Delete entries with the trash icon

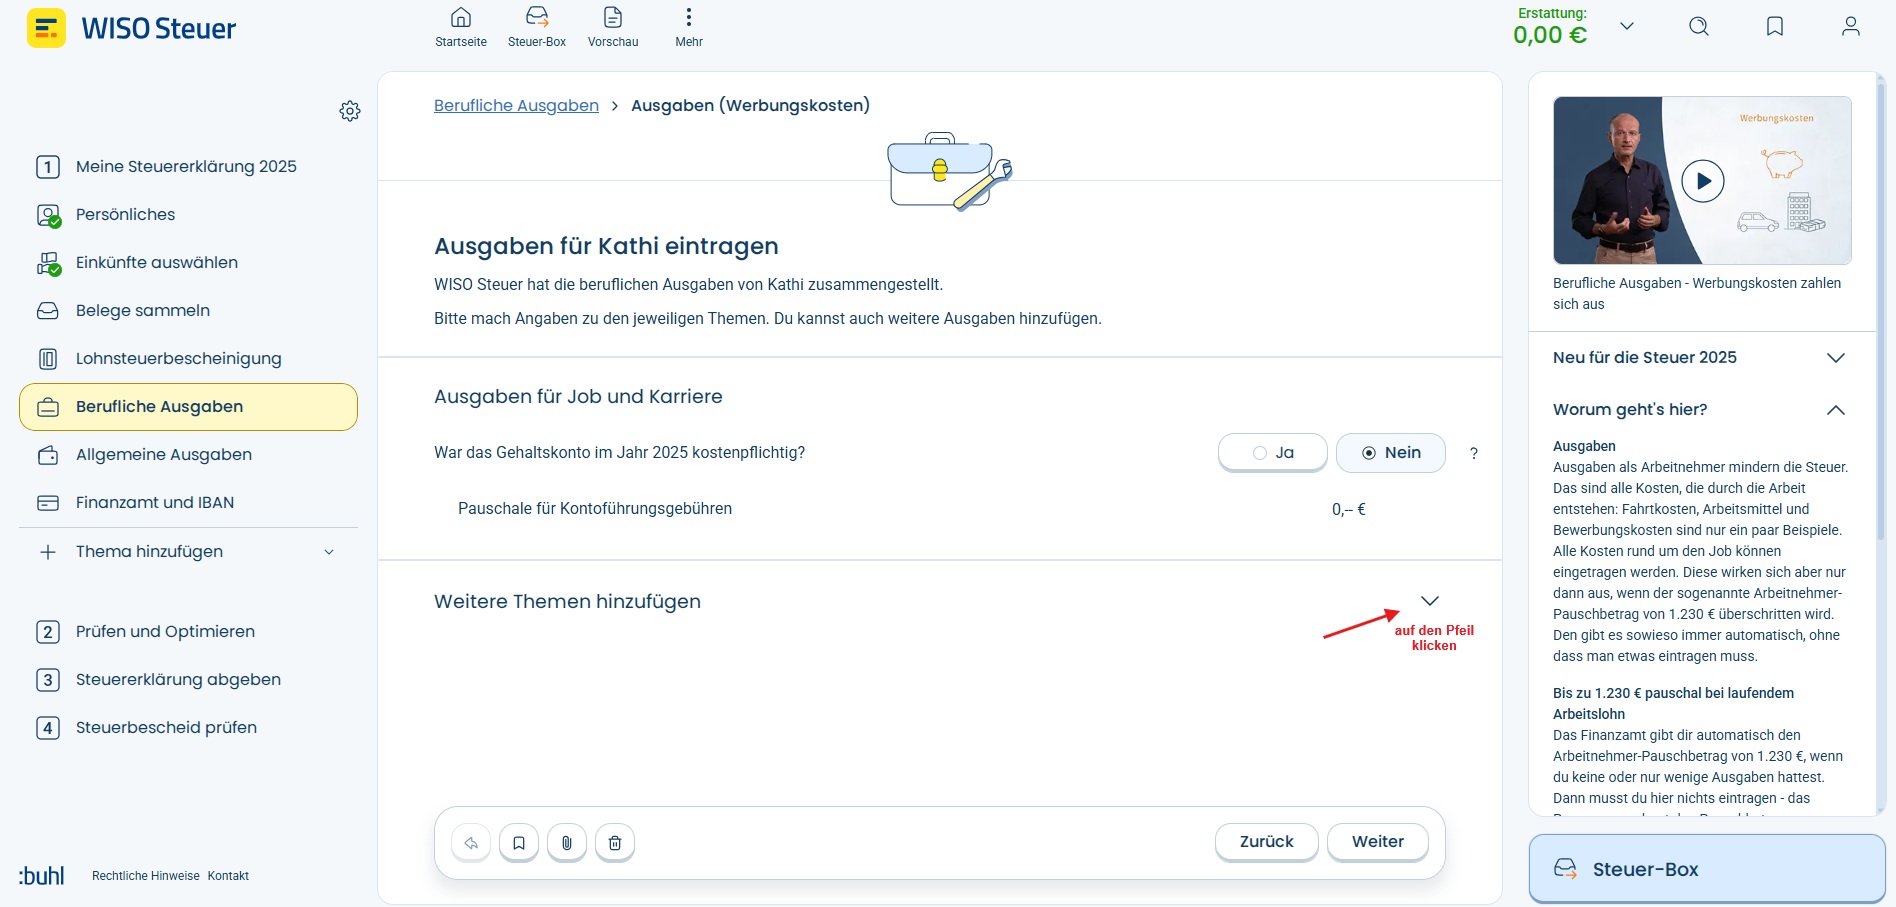click(x=615, y=843)
